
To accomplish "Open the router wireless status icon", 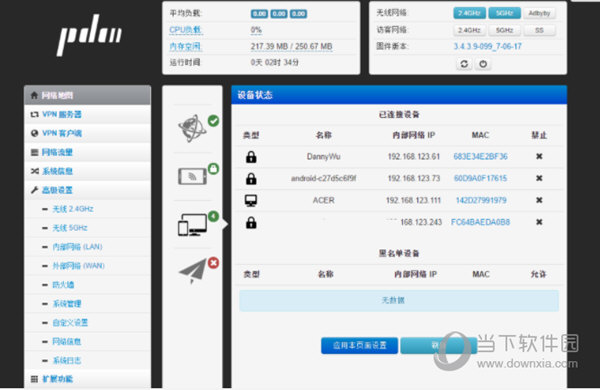I will point(192,176).
